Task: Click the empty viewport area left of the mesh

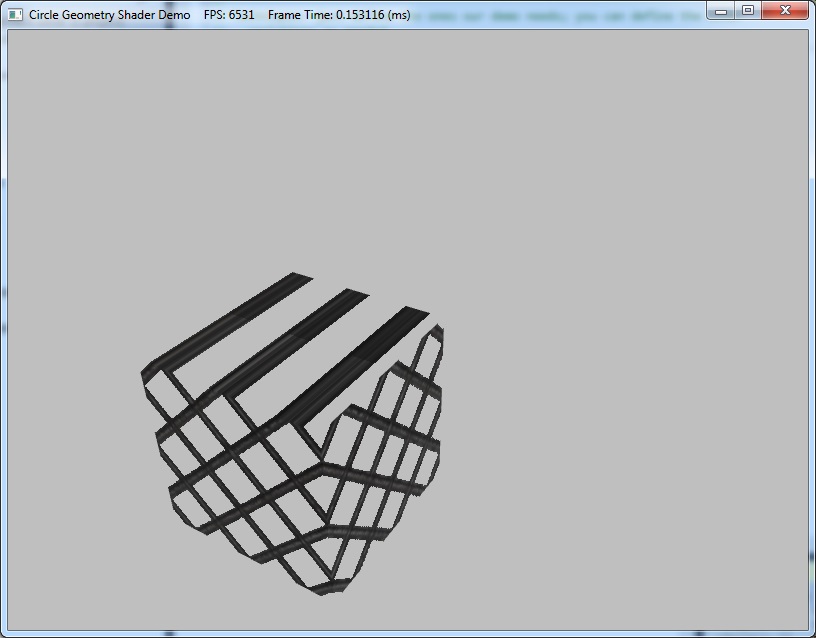Action: tap(70, 450)
